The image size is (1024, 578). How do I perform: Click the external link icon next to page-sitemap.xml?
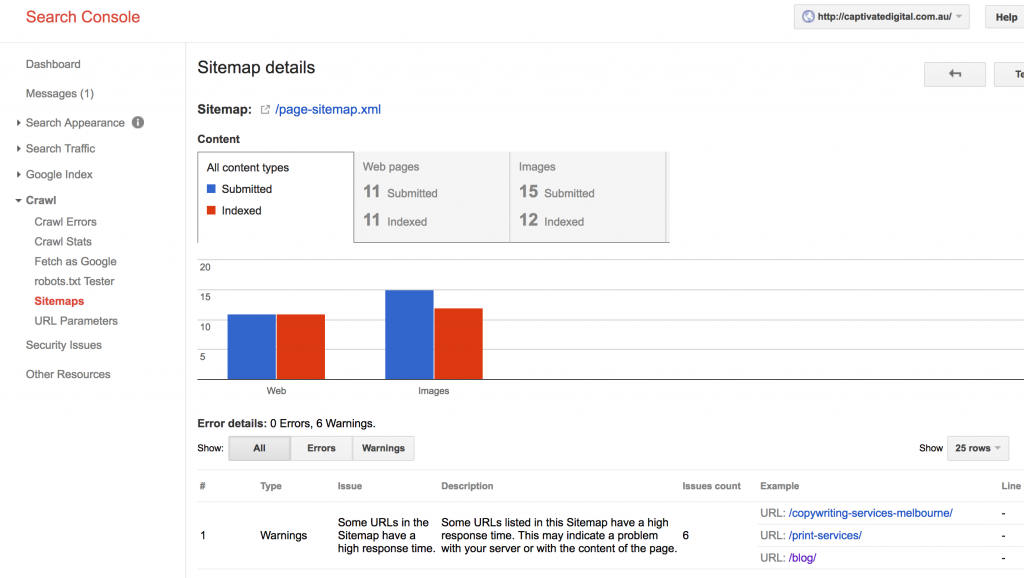[x=264, y=110]
